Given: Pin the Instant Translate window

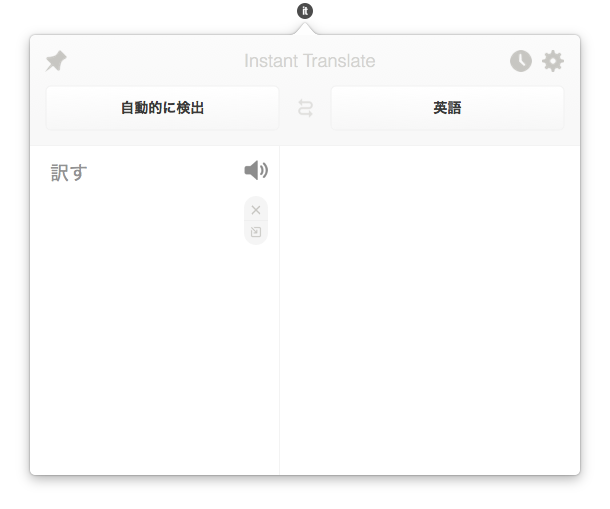Looking at the screenshot, I should click(56, 61).
